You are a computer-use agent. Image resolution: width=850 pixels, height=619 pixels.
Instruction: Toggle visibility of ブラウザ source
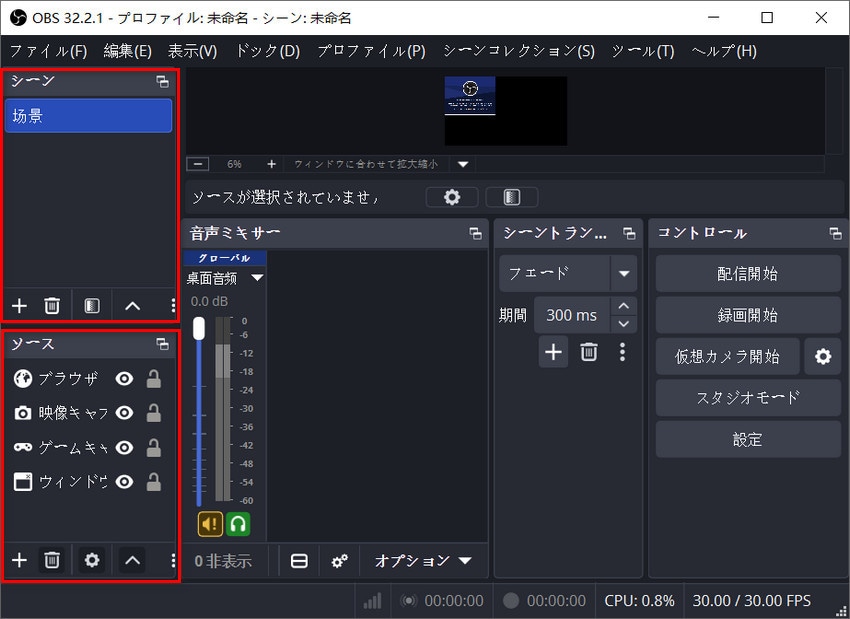click(124, 378)
